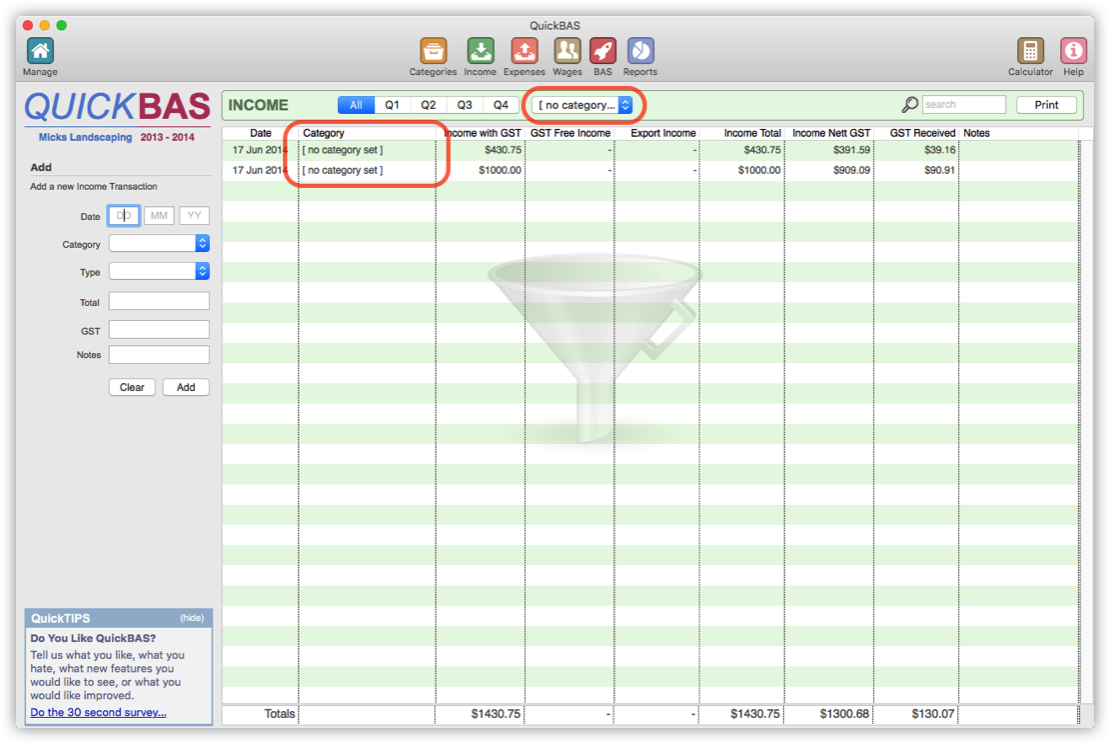Filter income by Q2
This screenshot has height=744, width=1110.
428,105
